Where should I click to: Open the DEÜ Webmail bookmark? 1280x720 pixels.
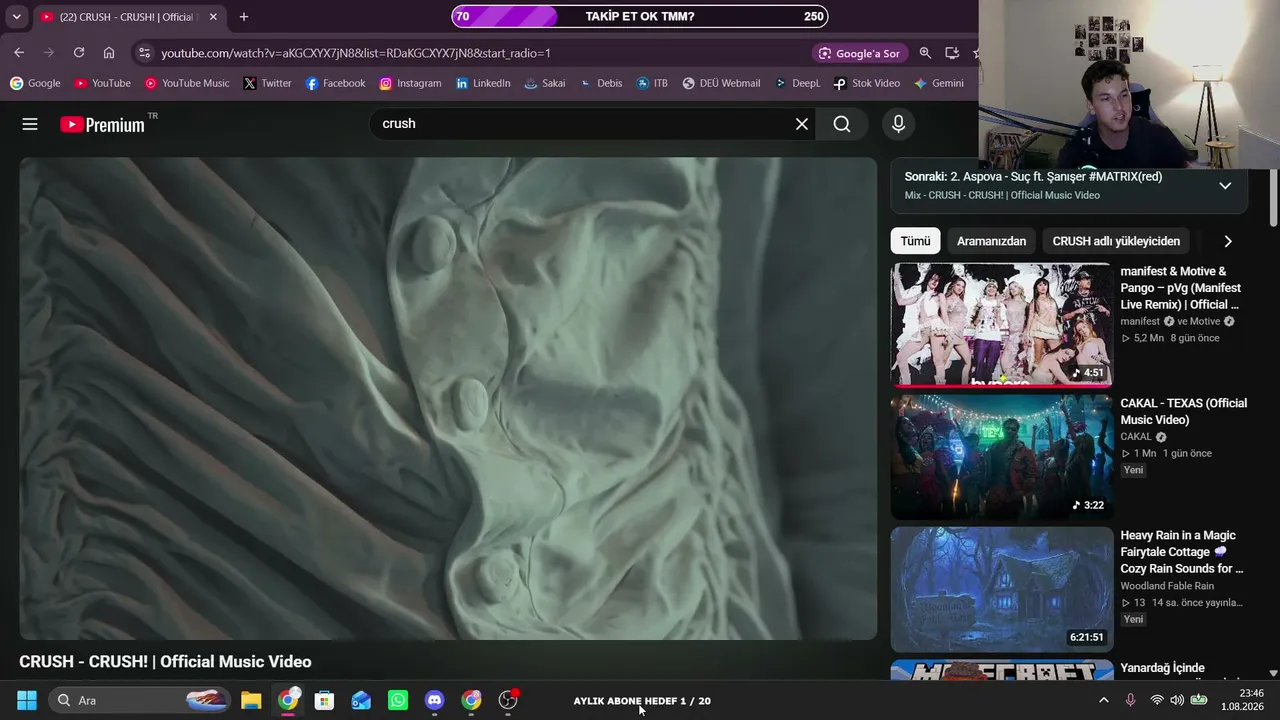coord(721,83)
